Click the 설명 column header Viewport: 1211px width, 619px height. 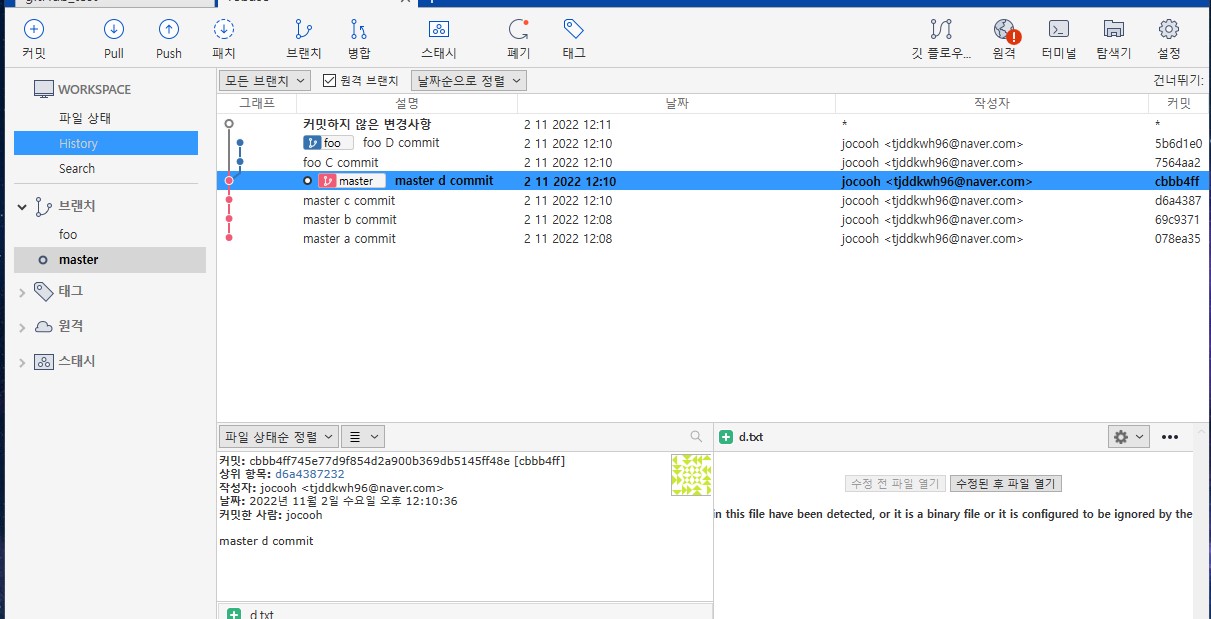pos(407,103)
